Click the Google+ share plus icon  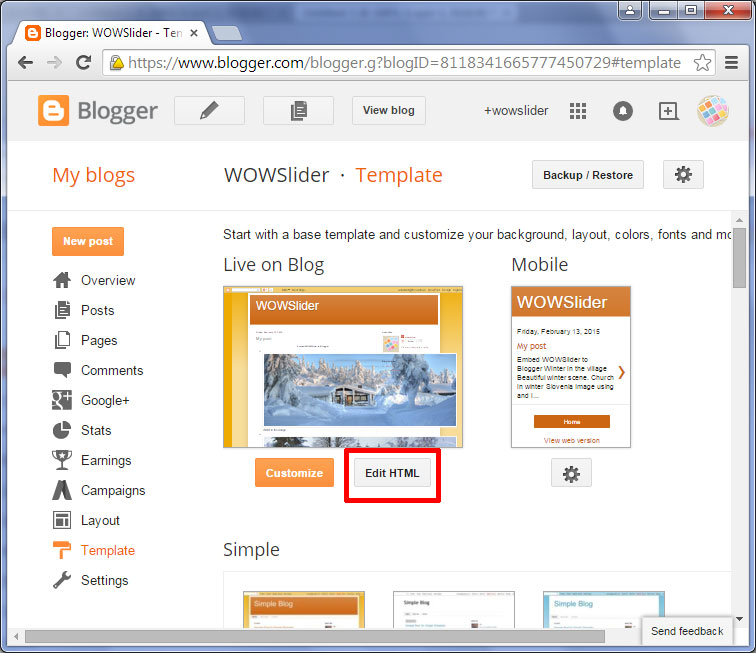tap(668, 111)
